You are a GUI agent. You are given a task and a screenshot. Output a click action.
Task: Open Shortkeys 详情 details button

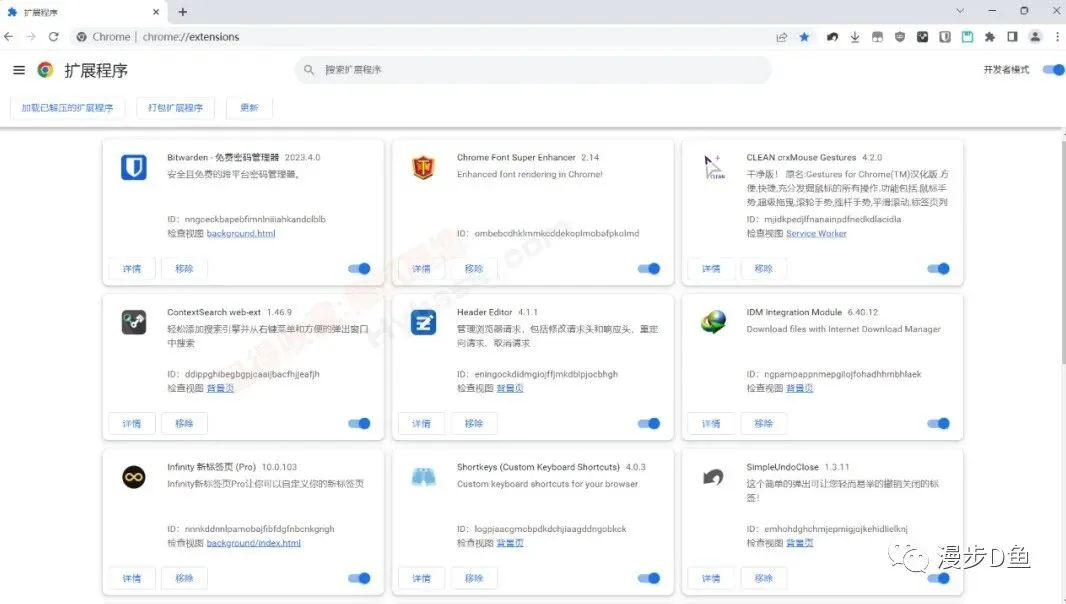(422, 578)
